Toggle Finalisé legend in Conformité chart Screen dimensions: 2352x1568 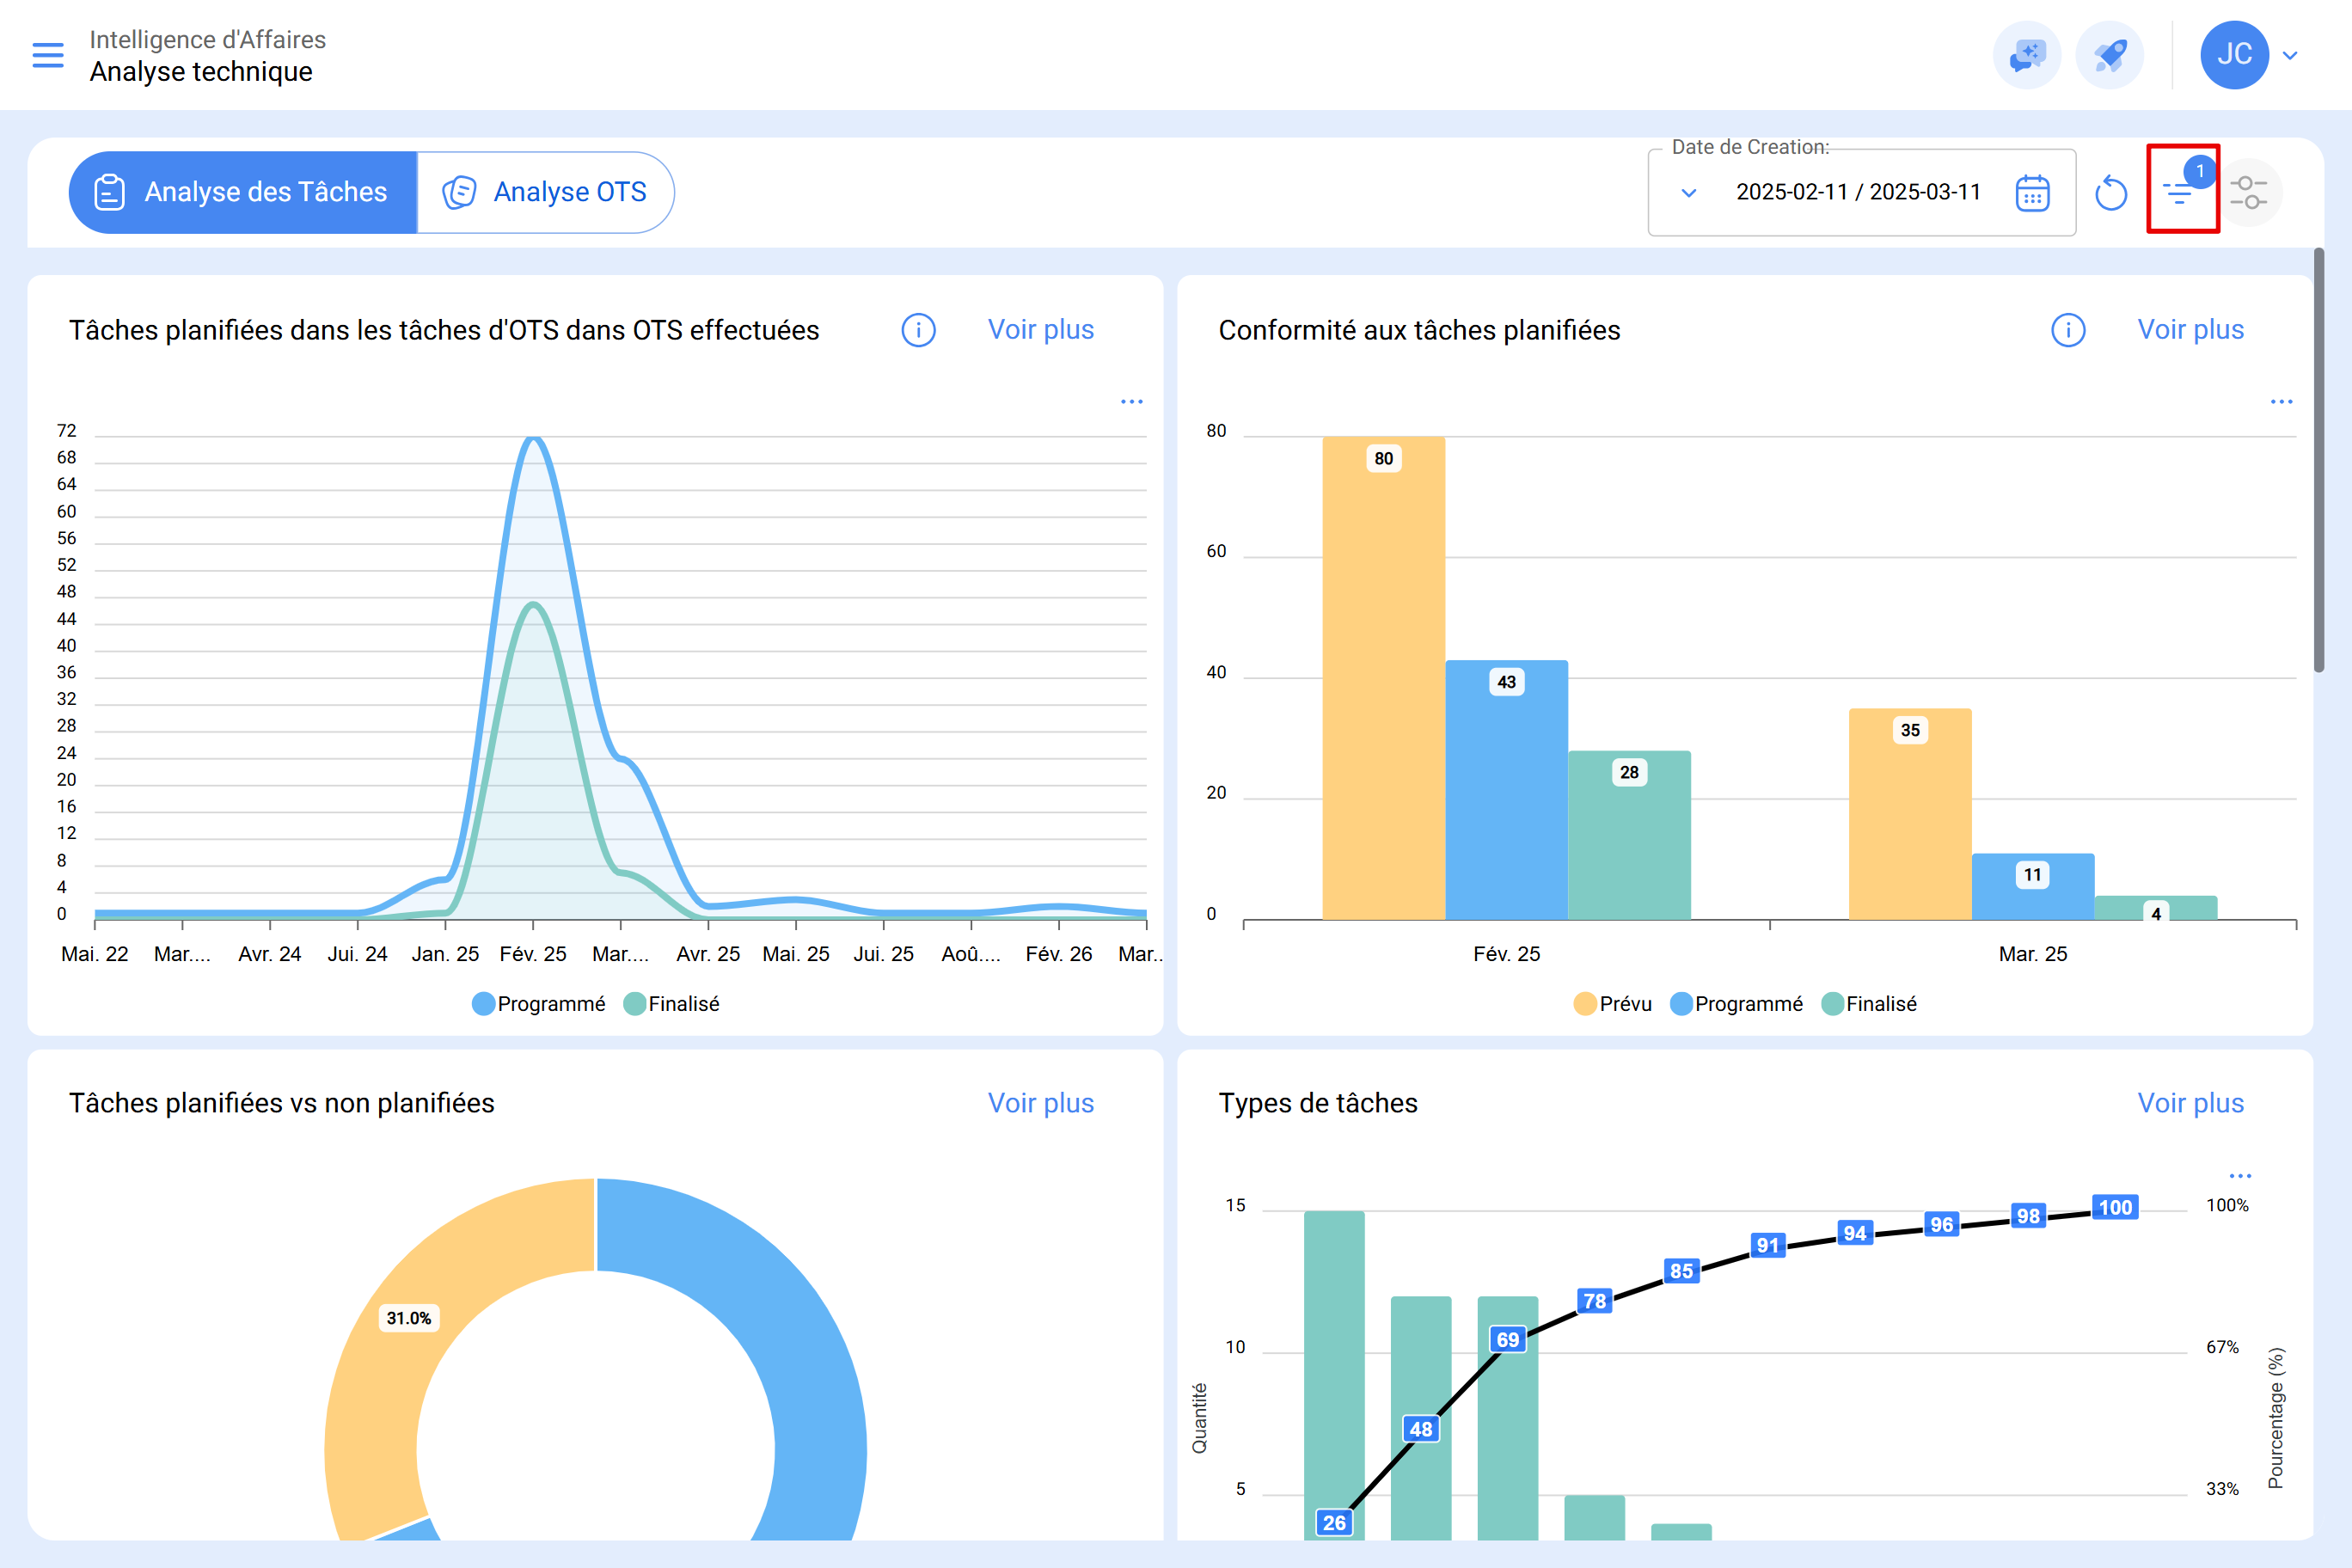click(x=1869, y=1003)
